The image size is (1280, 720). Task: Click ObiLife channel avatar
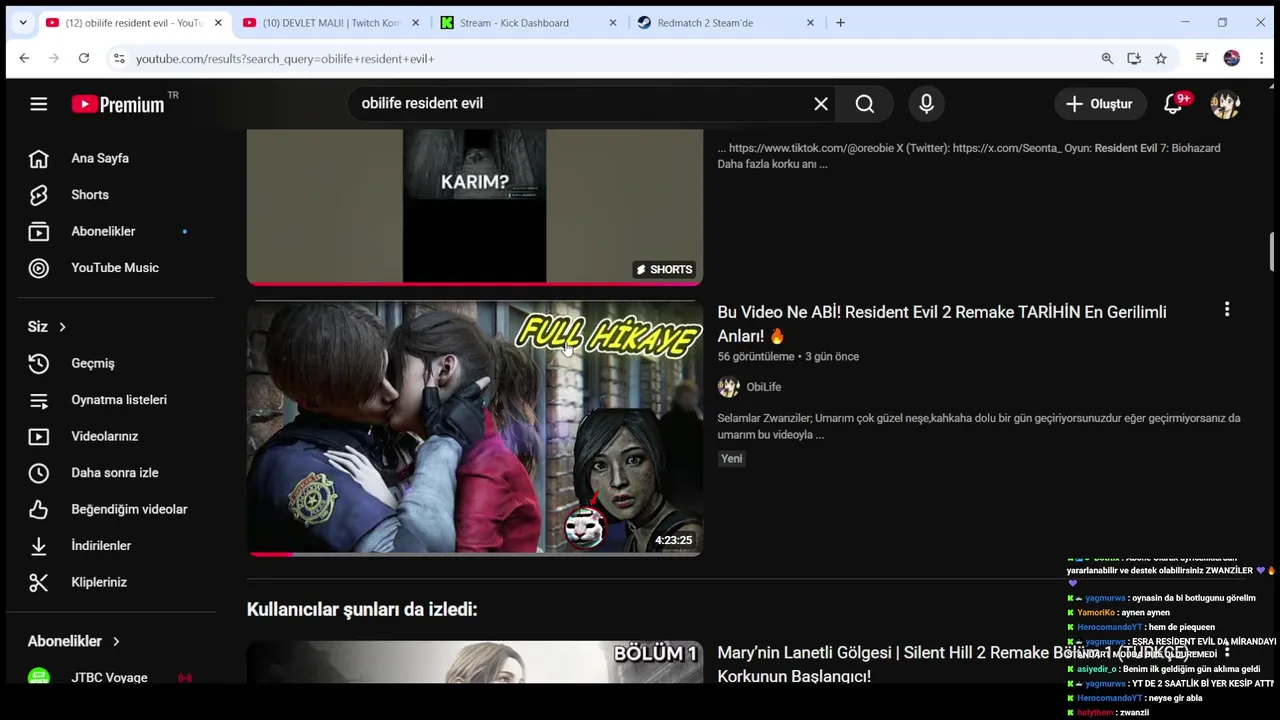point(728,387)
